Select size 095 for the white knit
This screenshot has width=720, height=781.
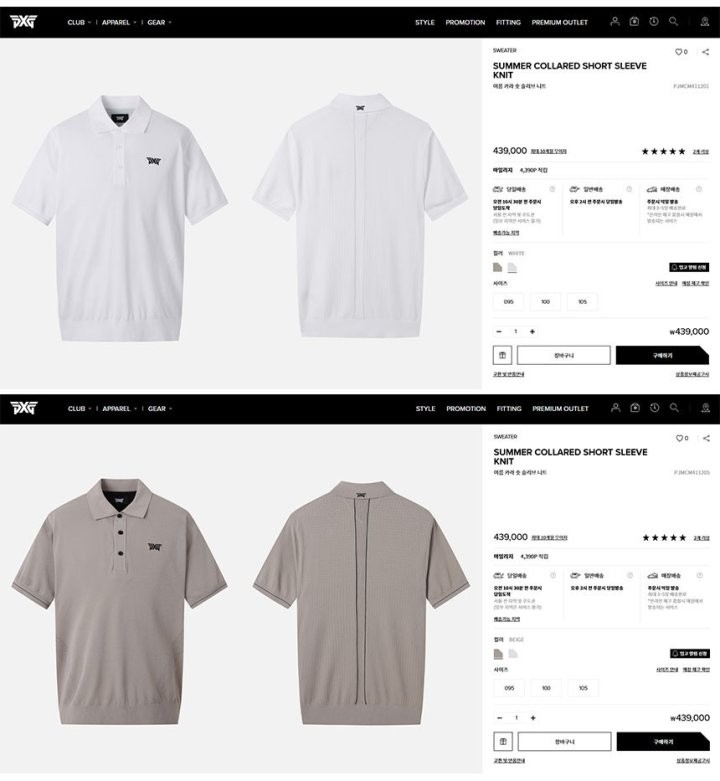(x=508, y=302)
